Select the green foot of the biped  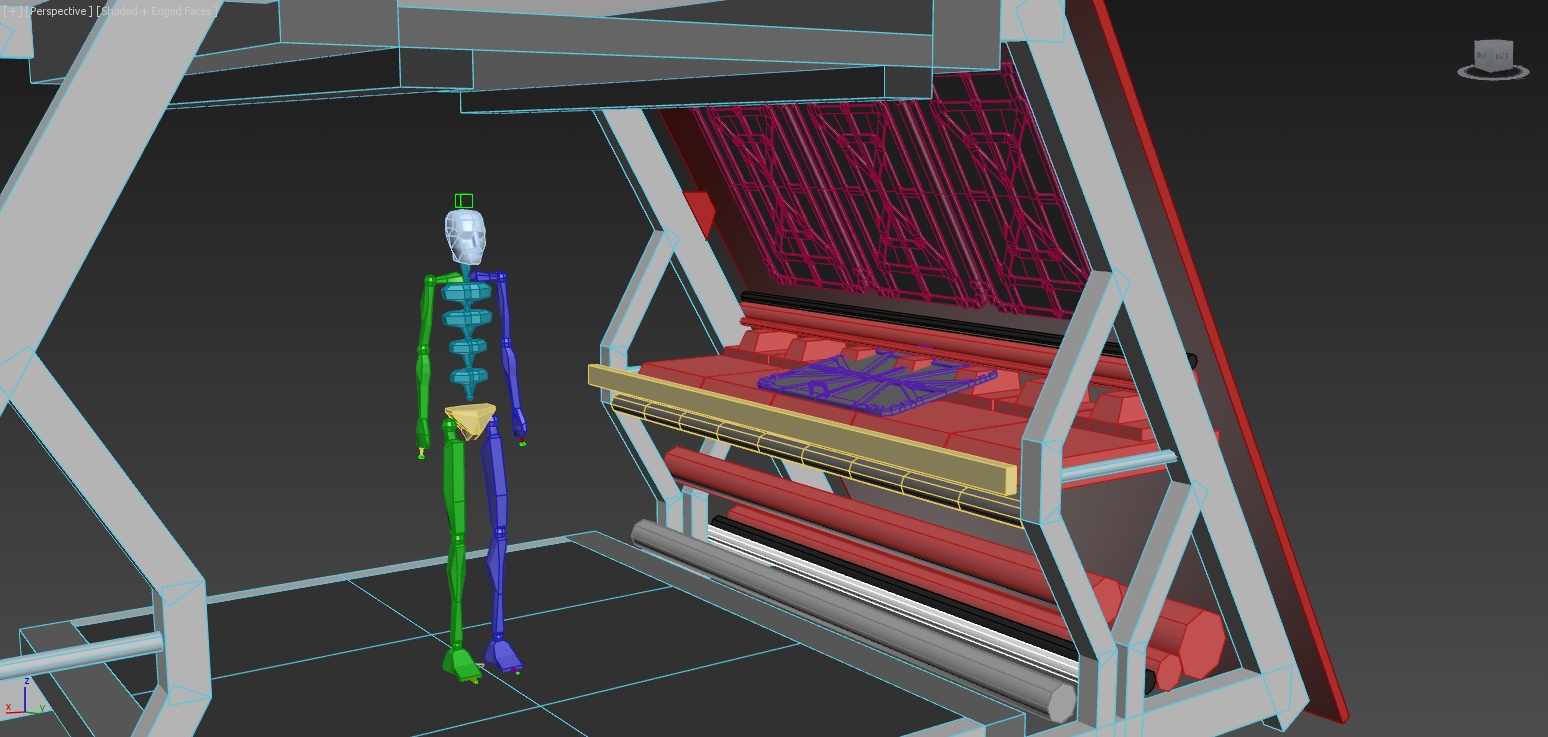pos(461,663)
